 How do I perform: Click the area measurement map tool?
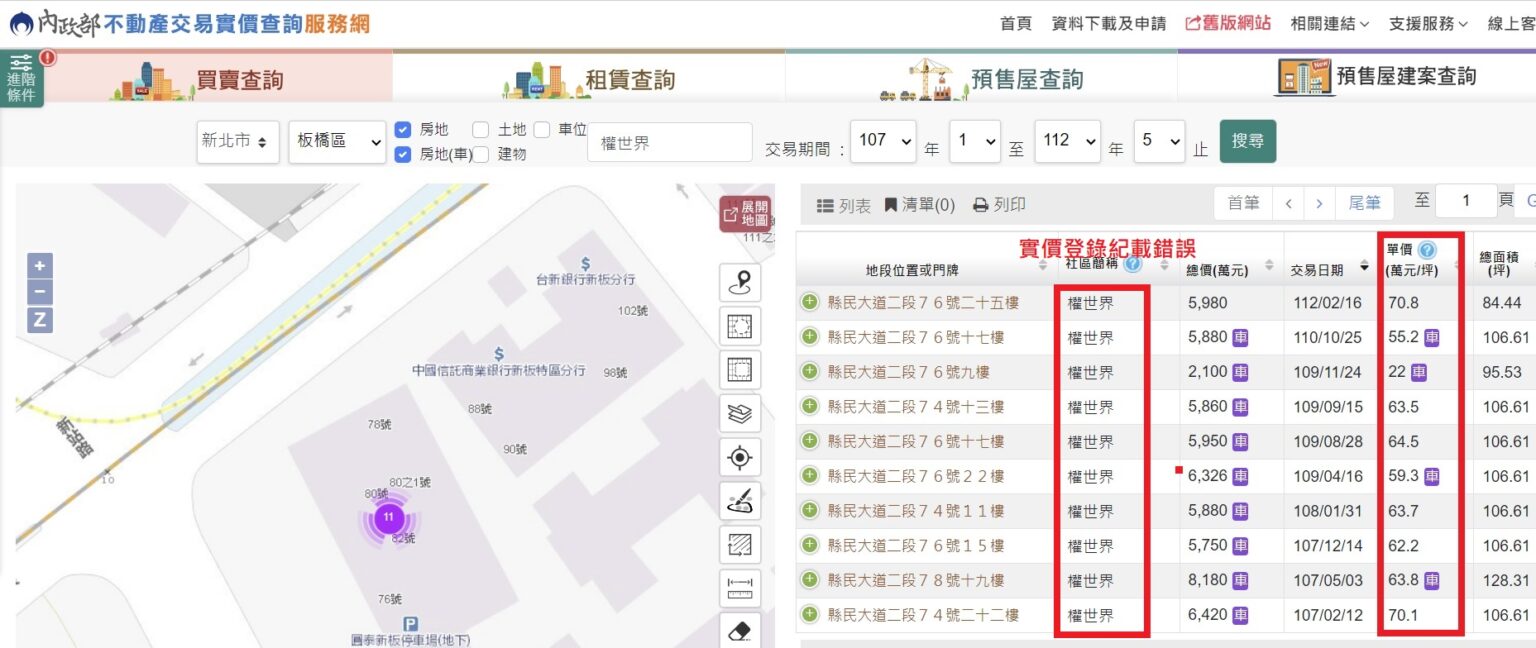(740, 545)
